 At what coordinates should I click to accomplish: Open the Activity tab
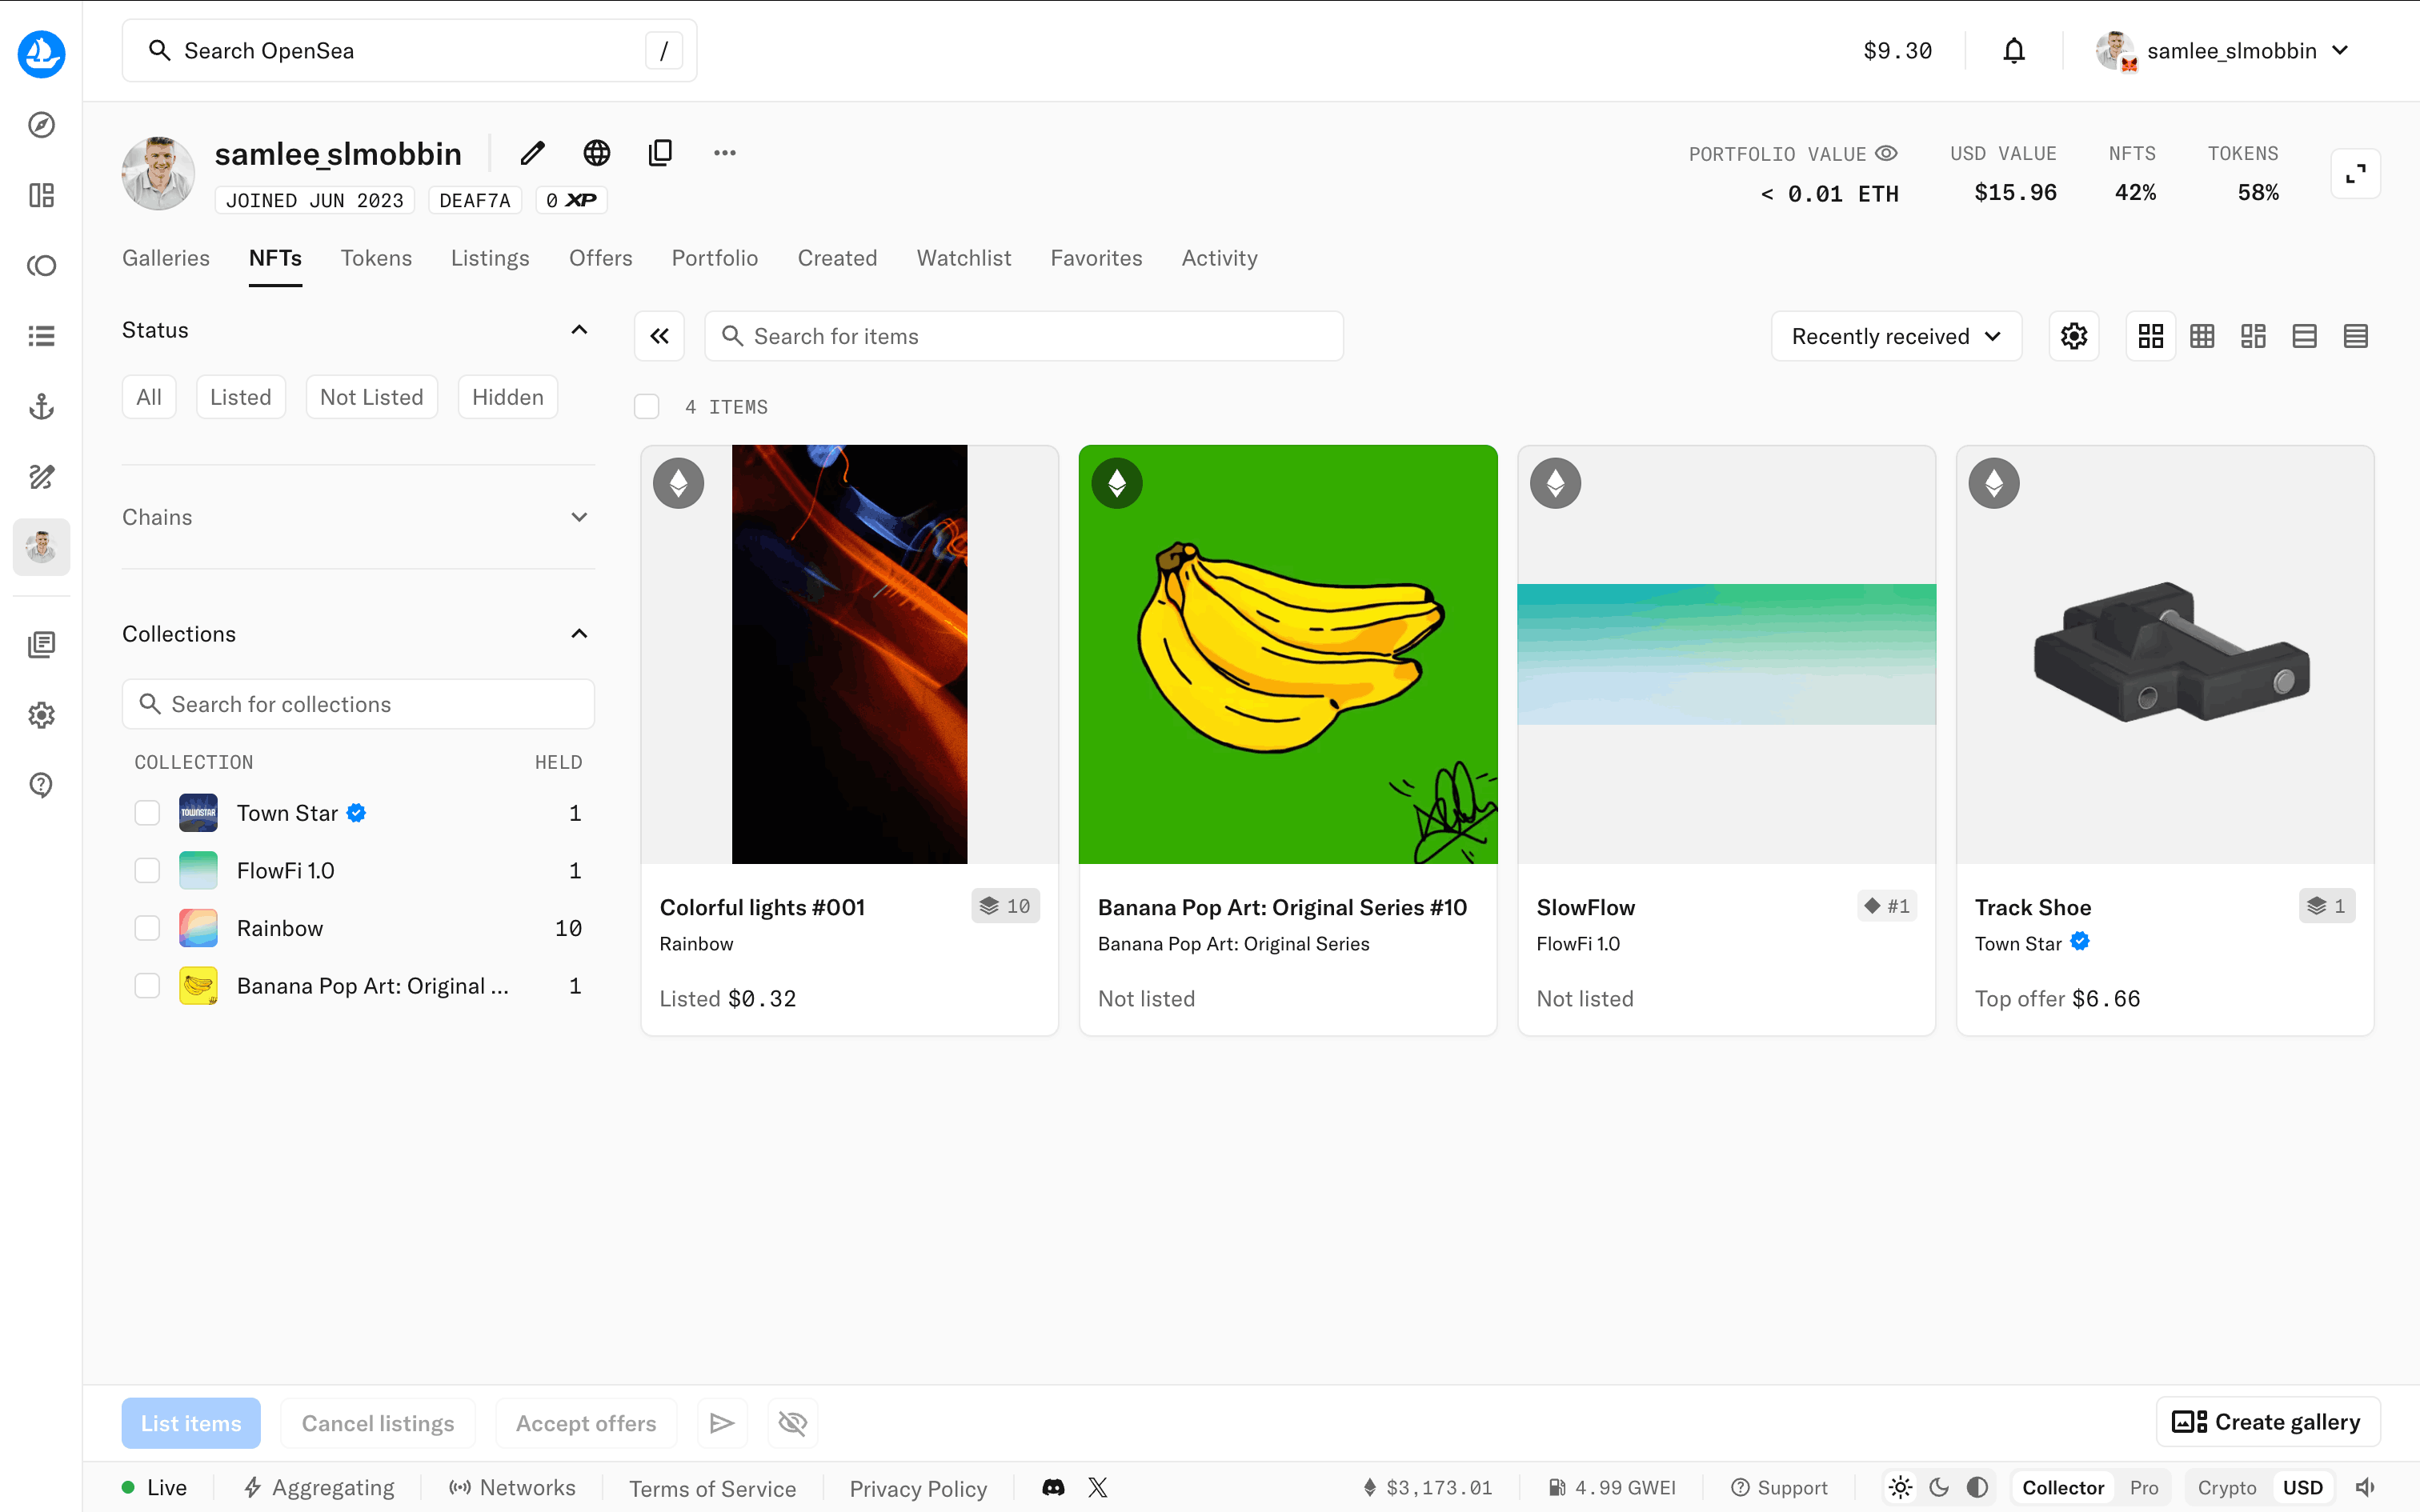1219,258
